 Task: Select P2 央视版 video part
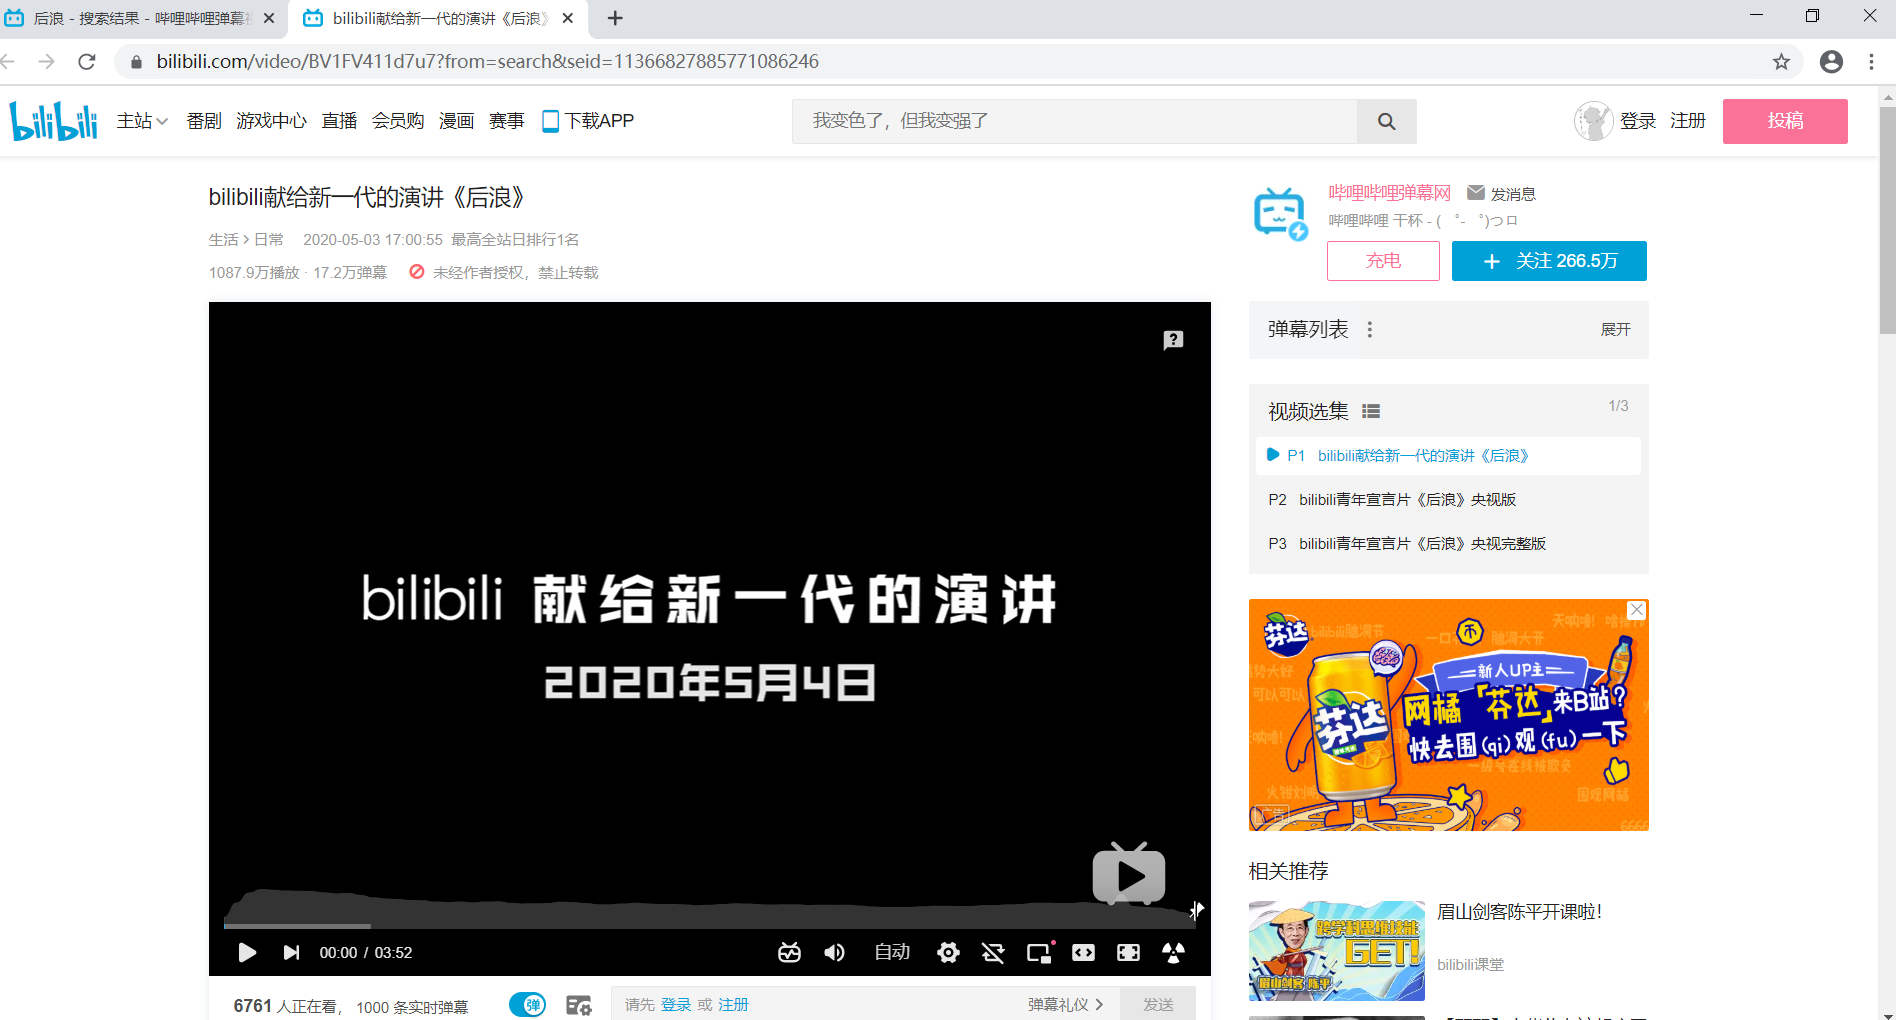click(x=1448, y=500)
